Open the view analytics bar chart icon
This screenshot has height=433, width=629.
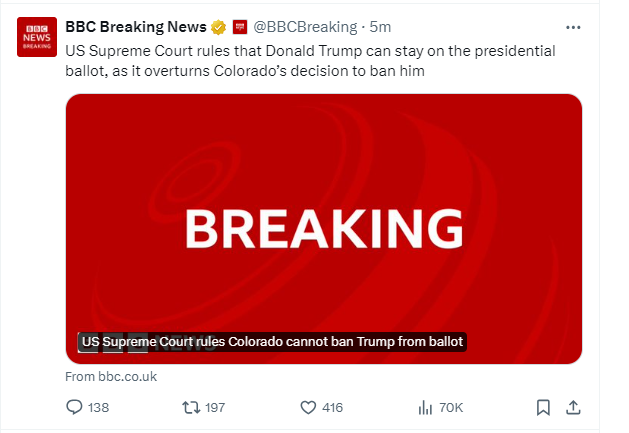[424, 407]
